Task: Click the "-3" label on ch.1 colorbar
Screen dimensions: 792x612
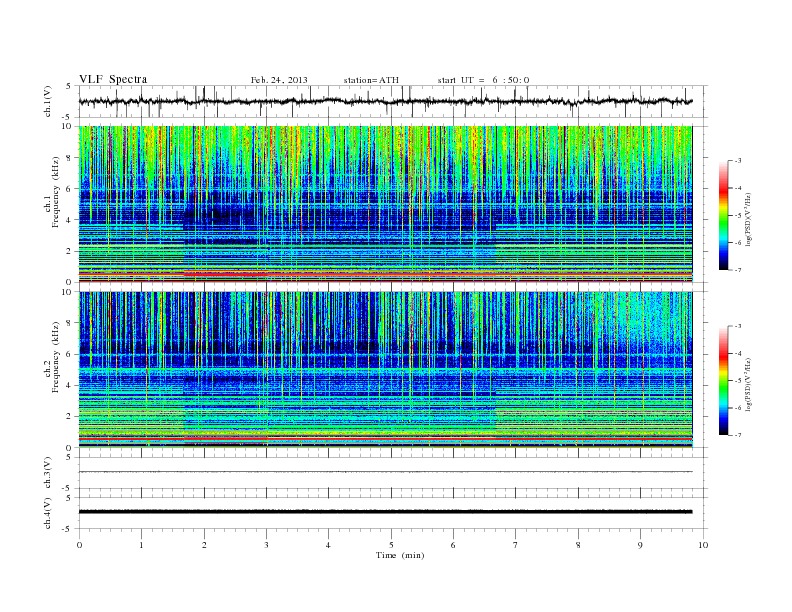Action: [x=737, y=161]
